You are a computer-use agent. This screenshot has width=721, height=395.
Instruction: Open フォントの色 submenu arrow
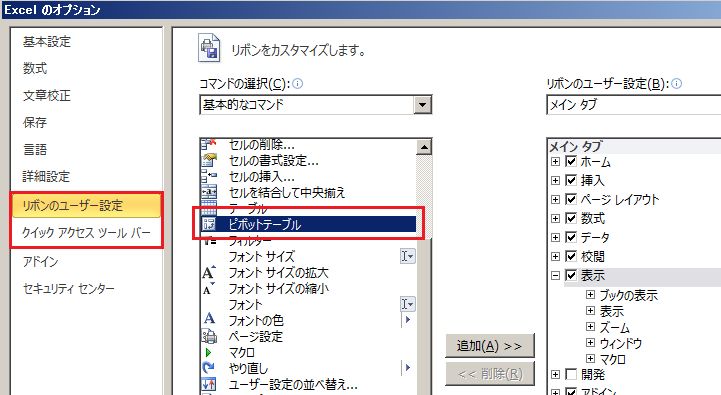click(408, 320)
